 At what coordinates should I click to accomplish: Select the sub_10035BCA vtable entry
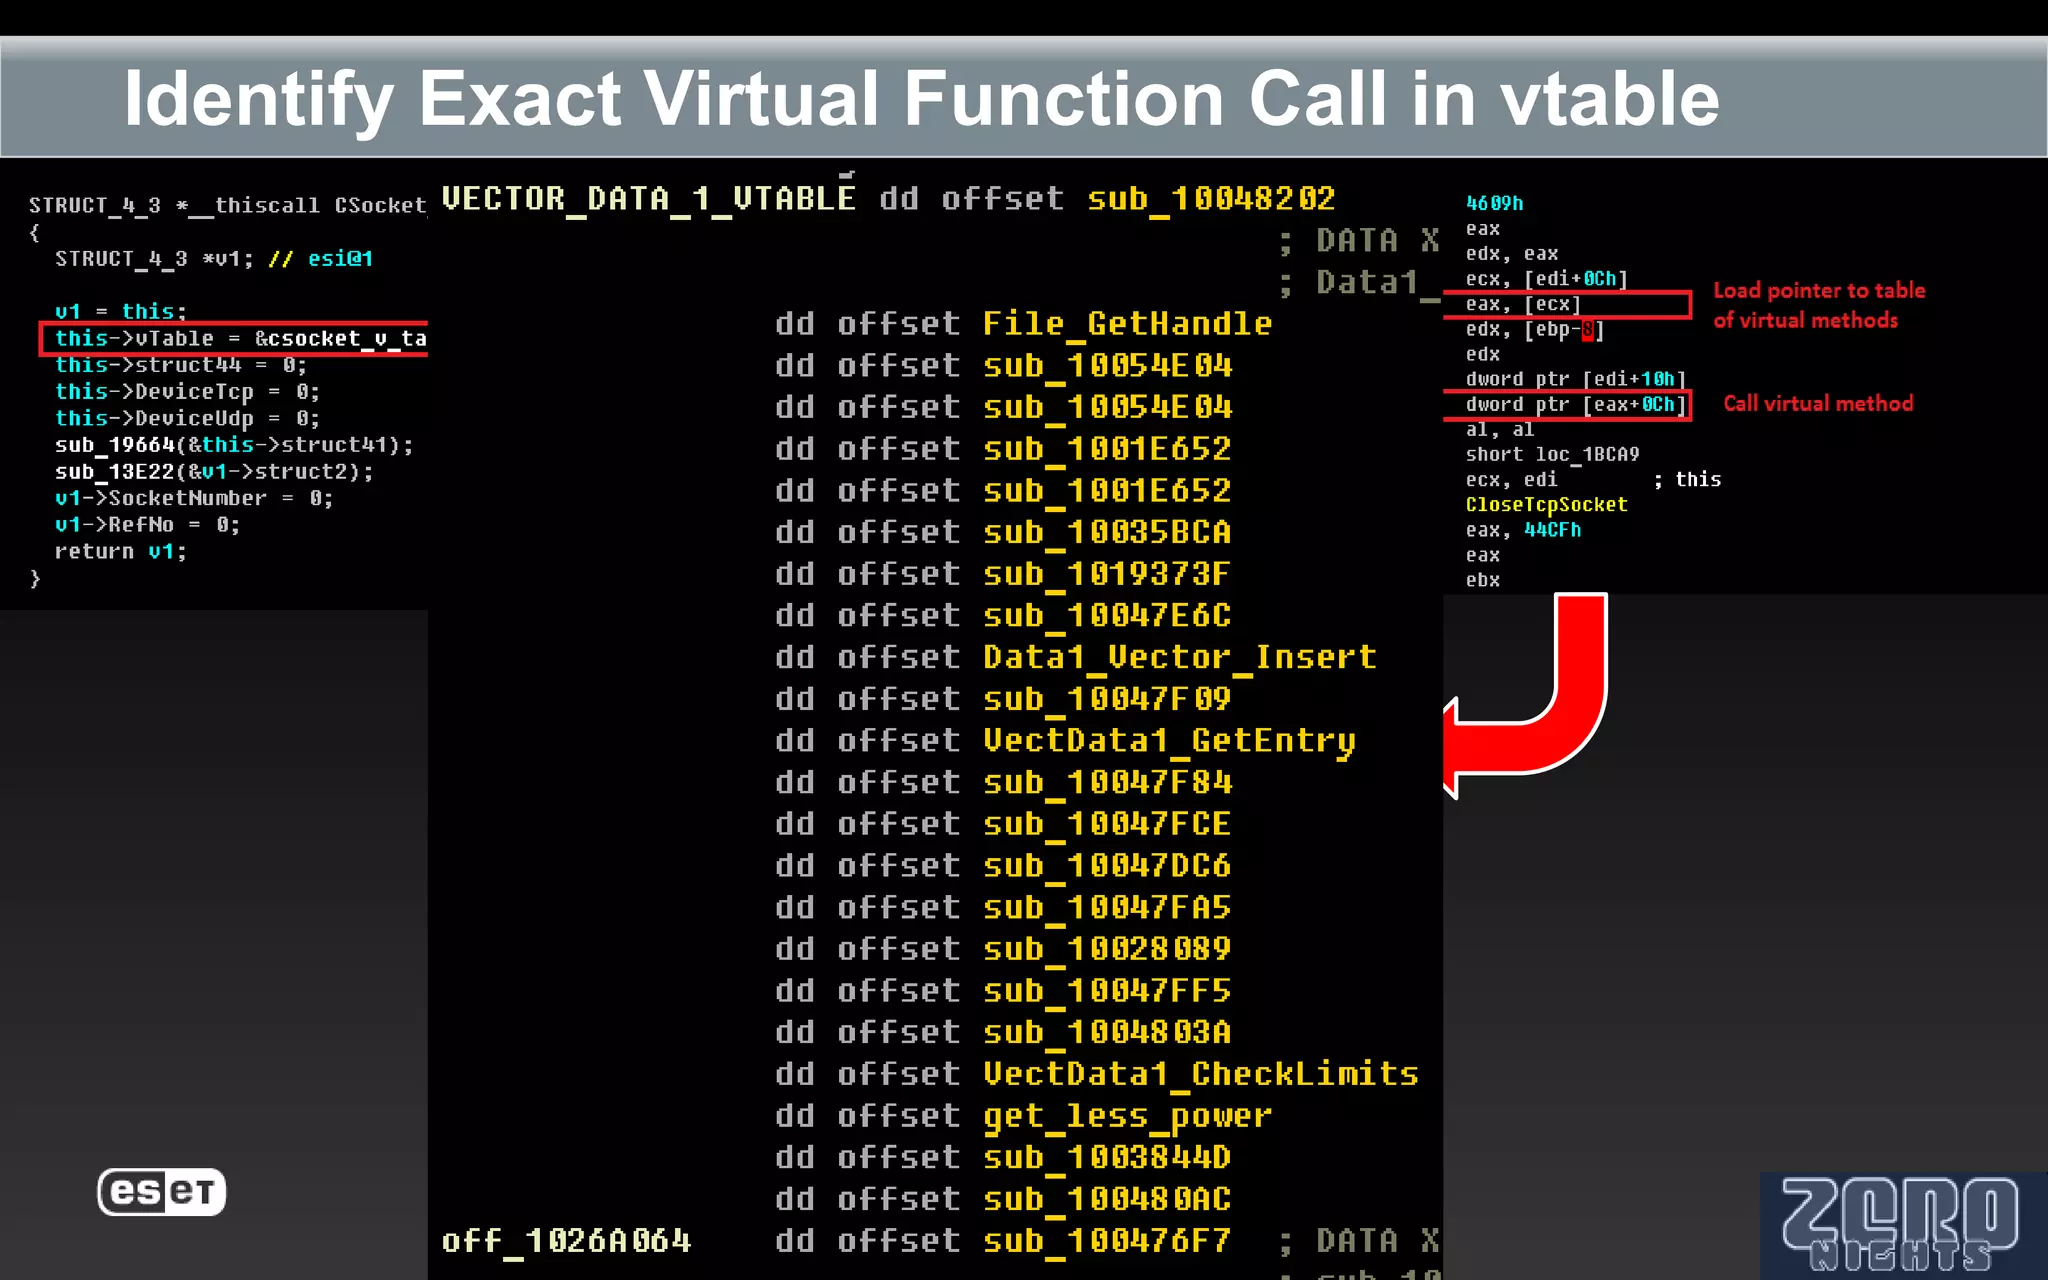1107,532
